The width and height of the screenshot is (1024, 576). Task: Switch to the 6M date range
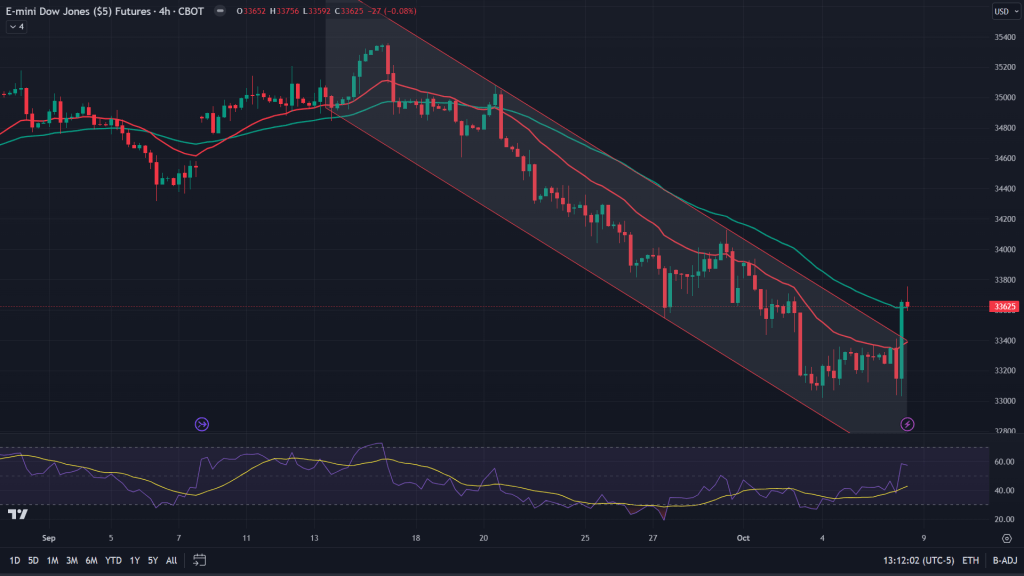pyautogui.click(x=91, y=560)
